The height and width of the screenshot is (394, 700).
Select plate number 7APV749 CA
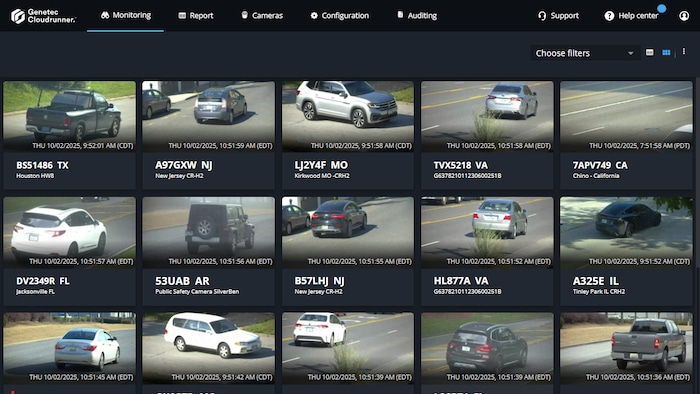pos(600,165)
